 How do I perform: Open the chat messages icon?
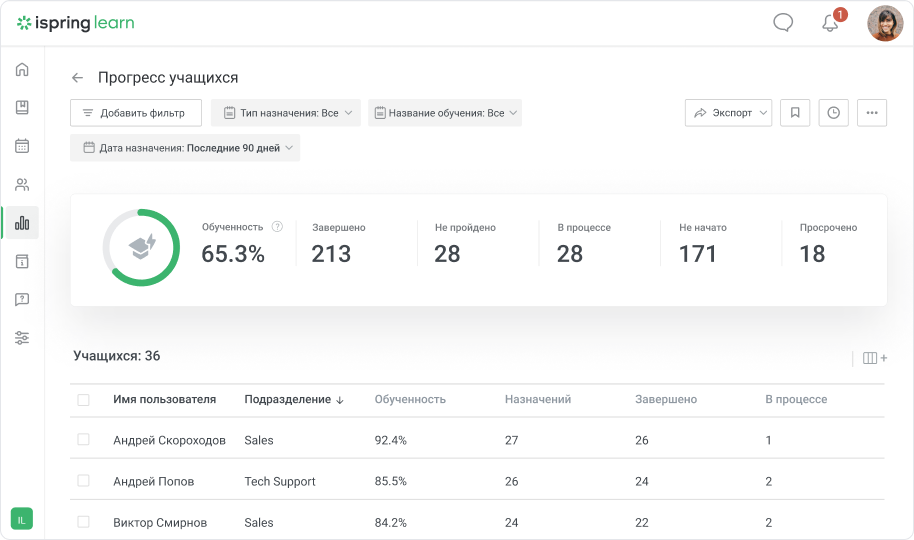[783, 23]
